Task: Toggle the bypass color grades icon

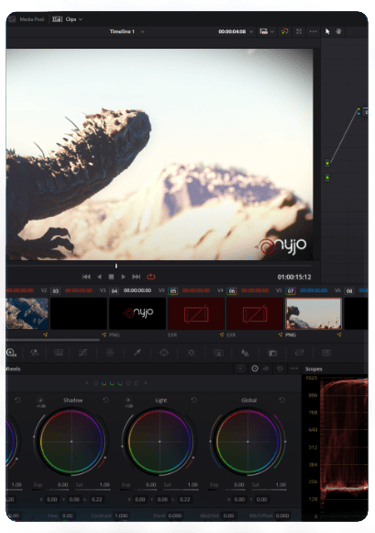Action: 285,31
